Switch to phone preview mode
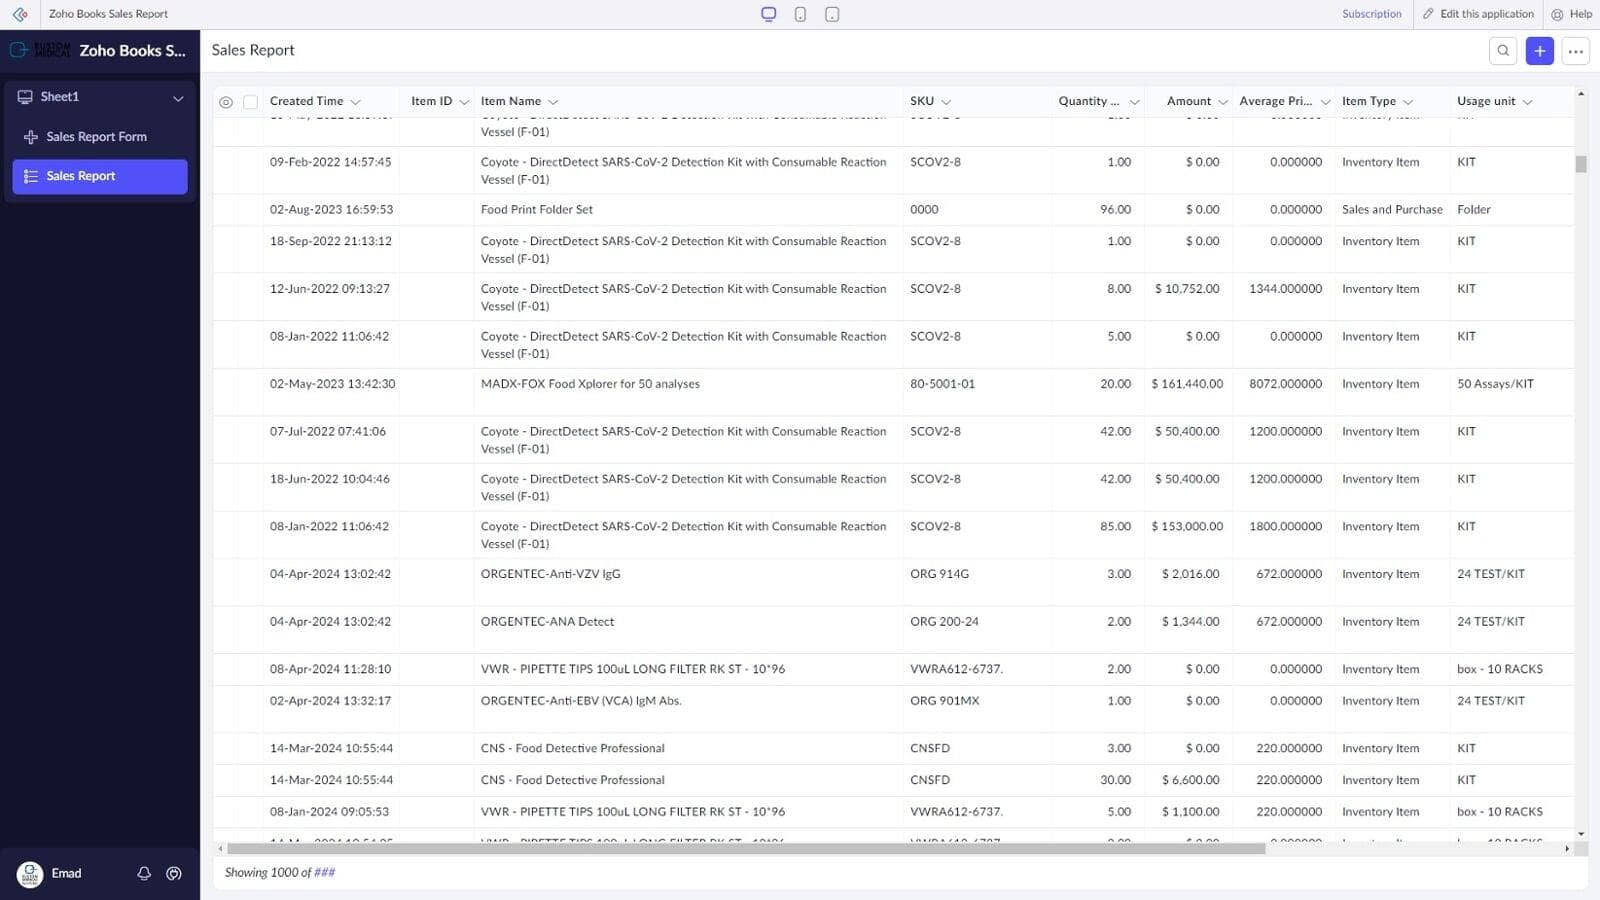 tap(800, 14)
